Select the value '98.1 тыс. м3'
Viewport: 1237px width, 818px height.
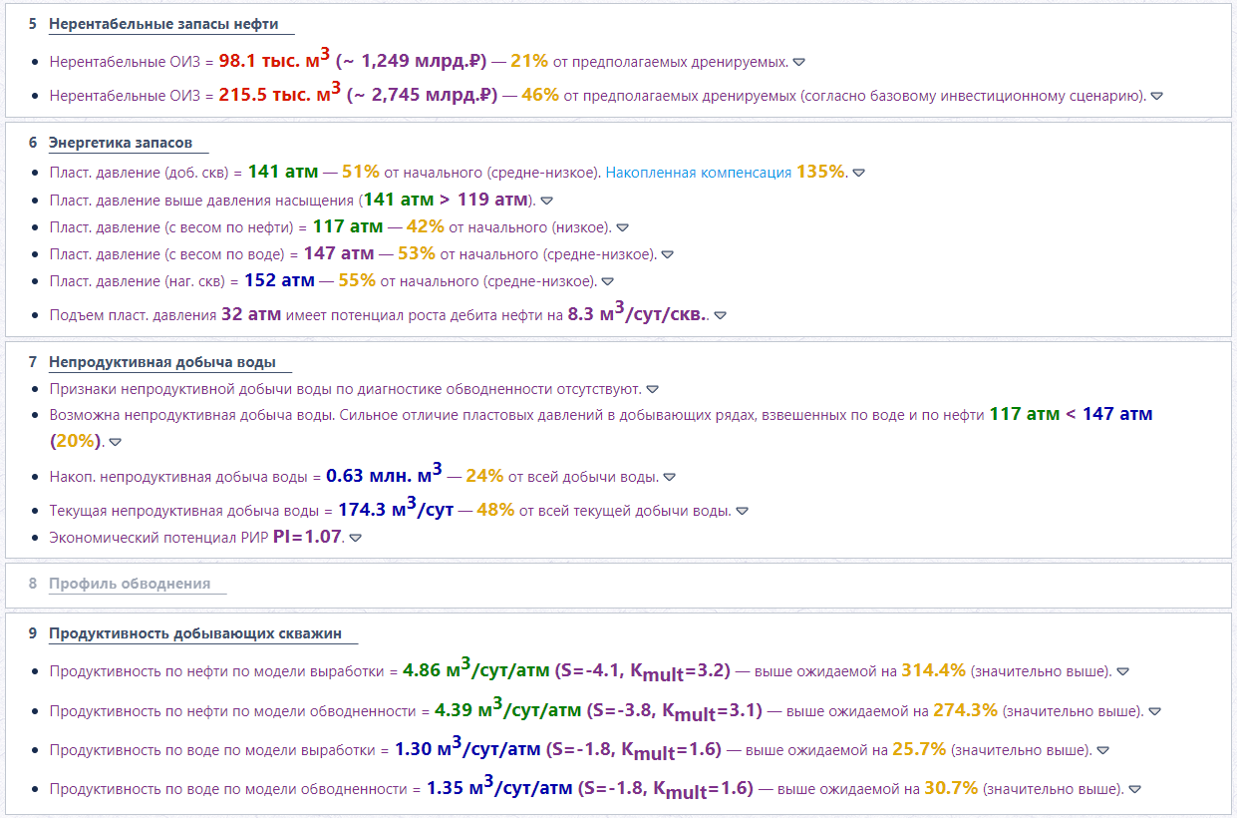275,60
